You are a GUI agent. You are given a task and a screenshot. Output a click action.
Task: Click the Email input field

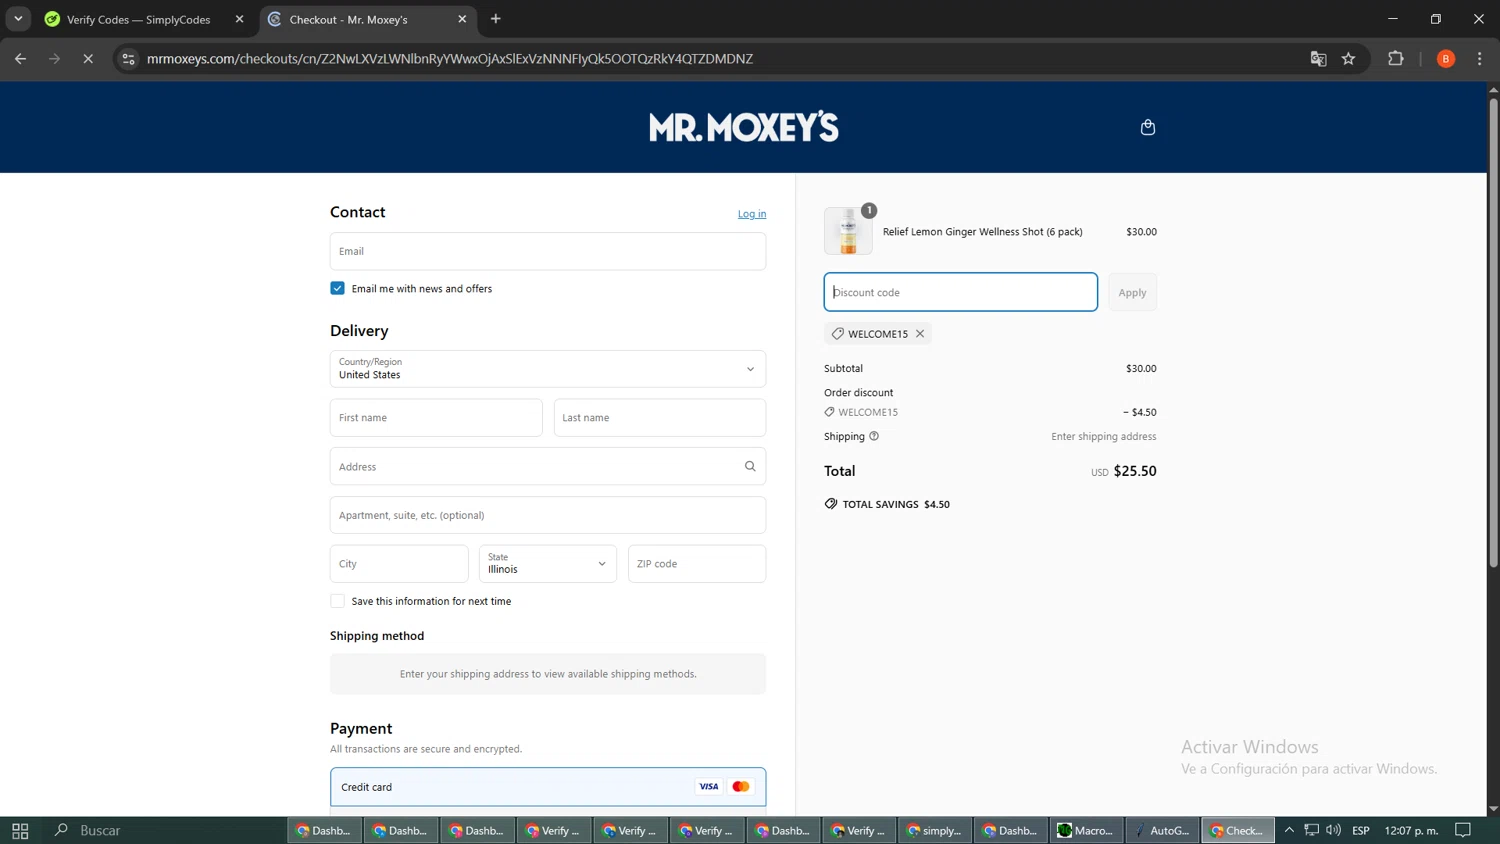[x=548, y=251]
